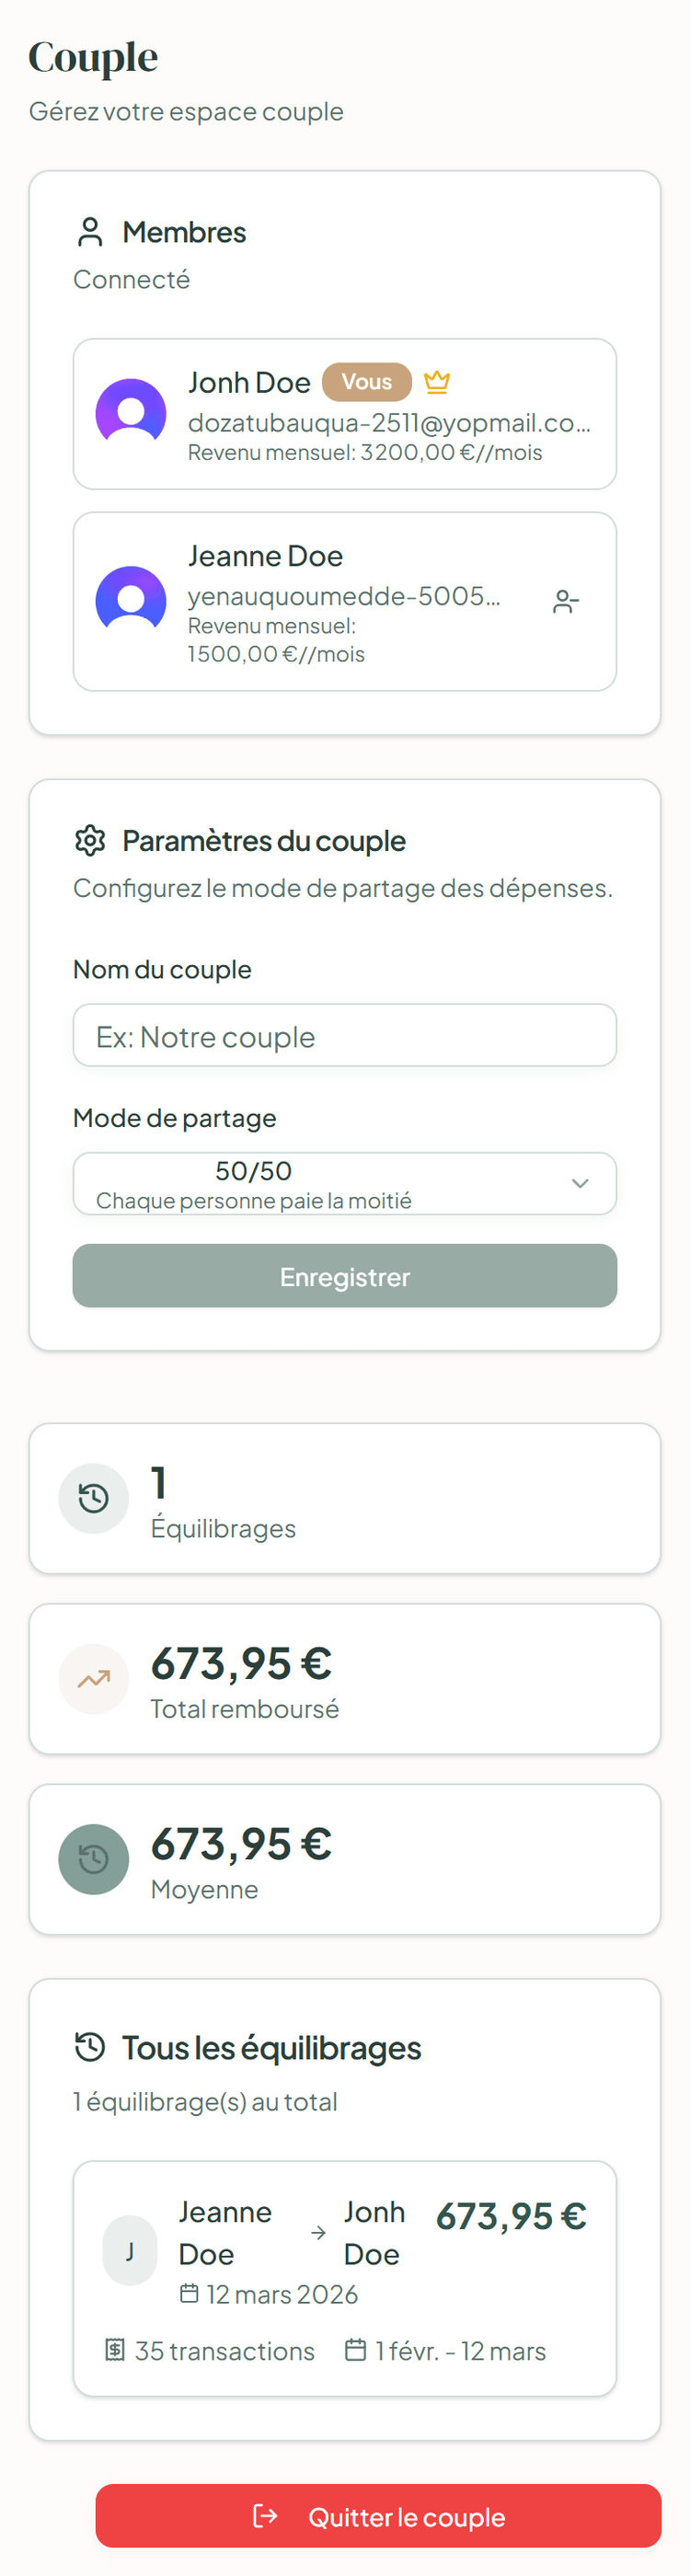The height and width of the screenshot is (2576, 690).
Task: Click the history icon above Équilibrages count
Action: tap(93, 1497)
